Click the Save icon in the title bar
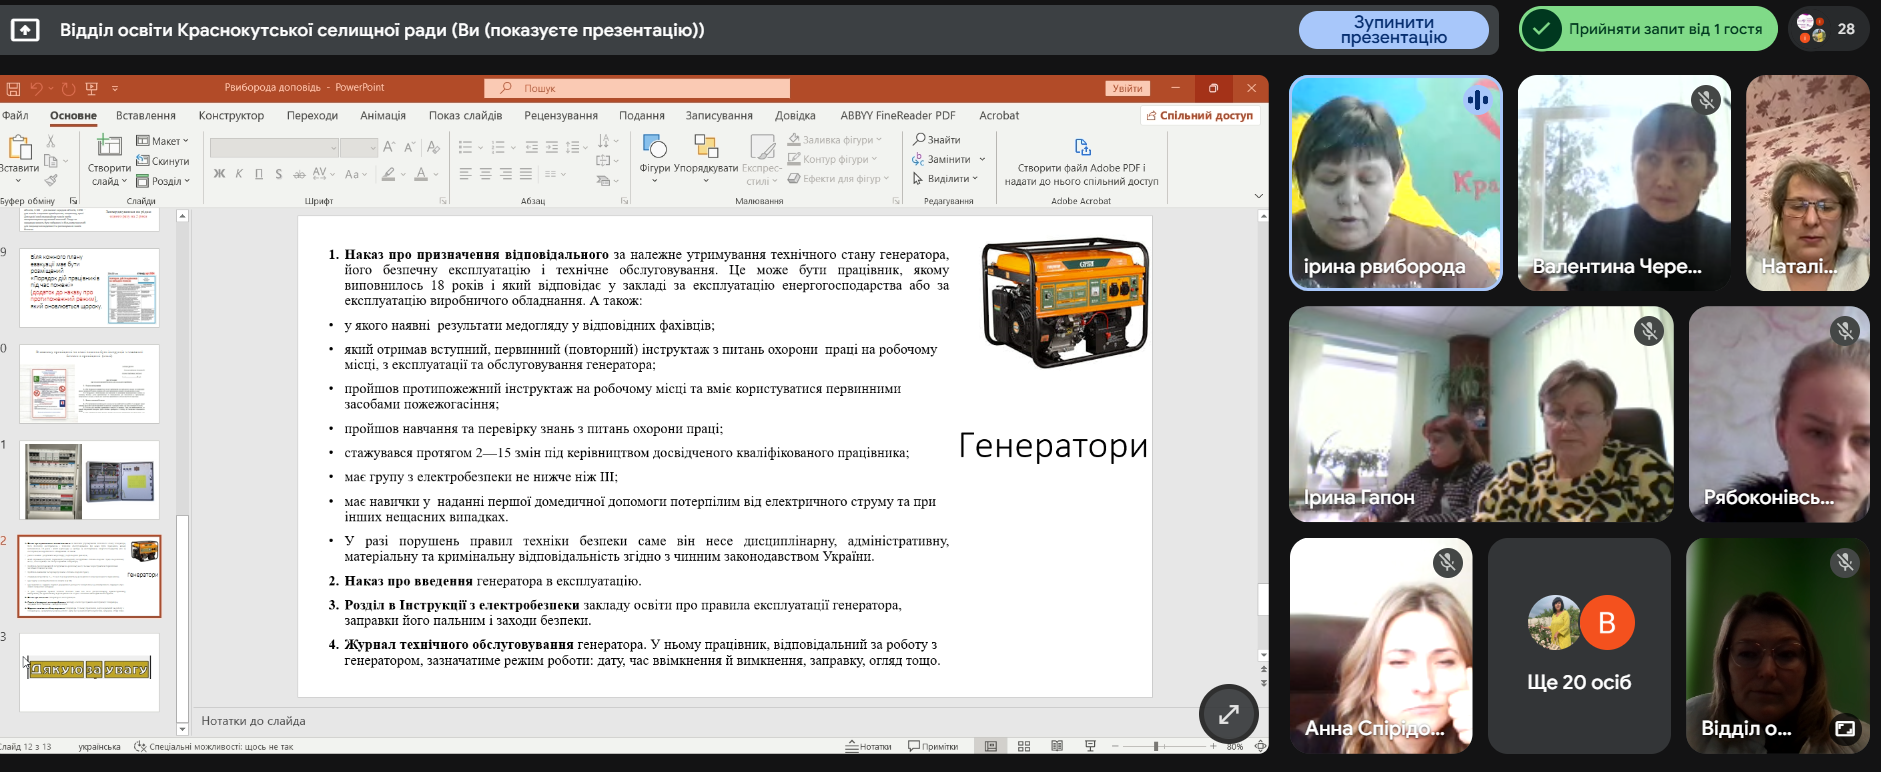 [x=12, y=89]
